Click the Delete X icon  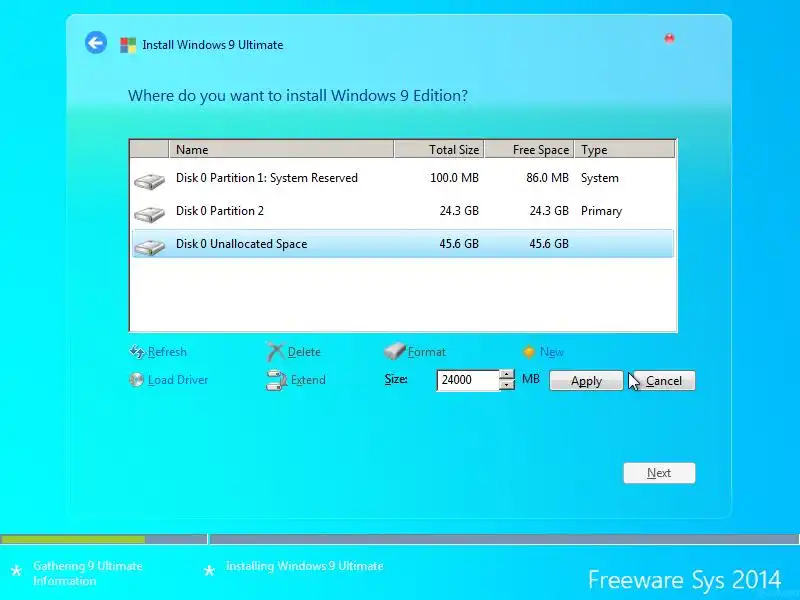[275, 352]
